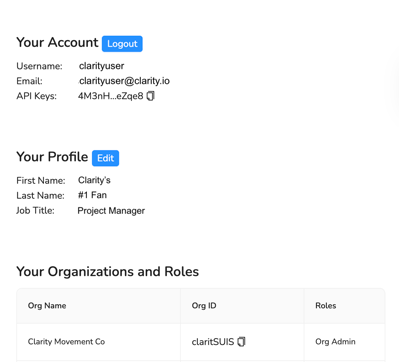Click the Email: label

(x=29, y=81)
